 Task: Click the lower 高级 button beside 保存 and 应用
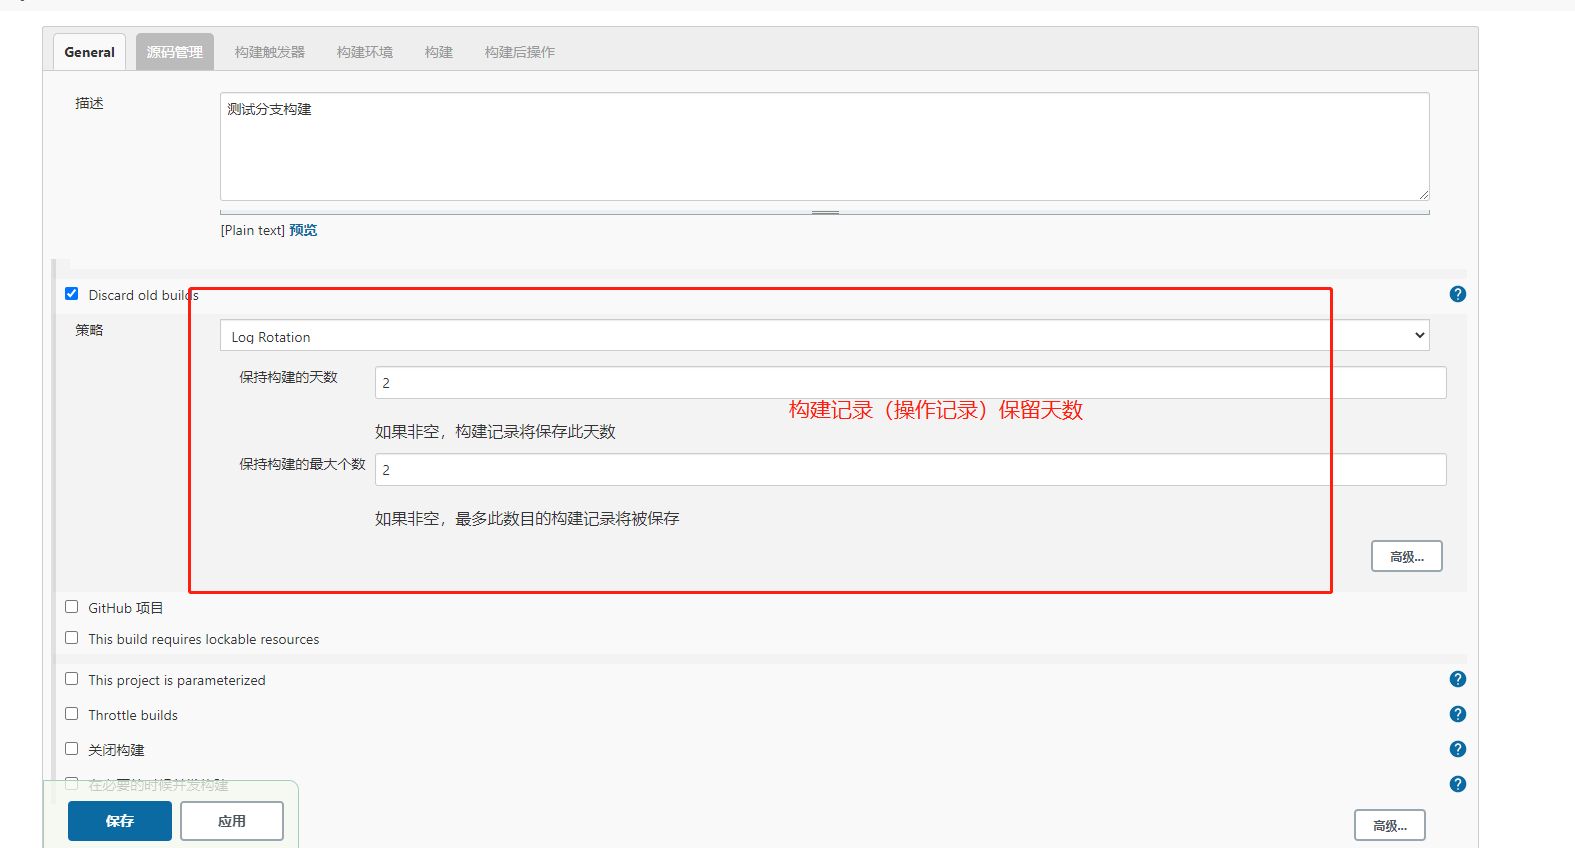coord(1389,825)
